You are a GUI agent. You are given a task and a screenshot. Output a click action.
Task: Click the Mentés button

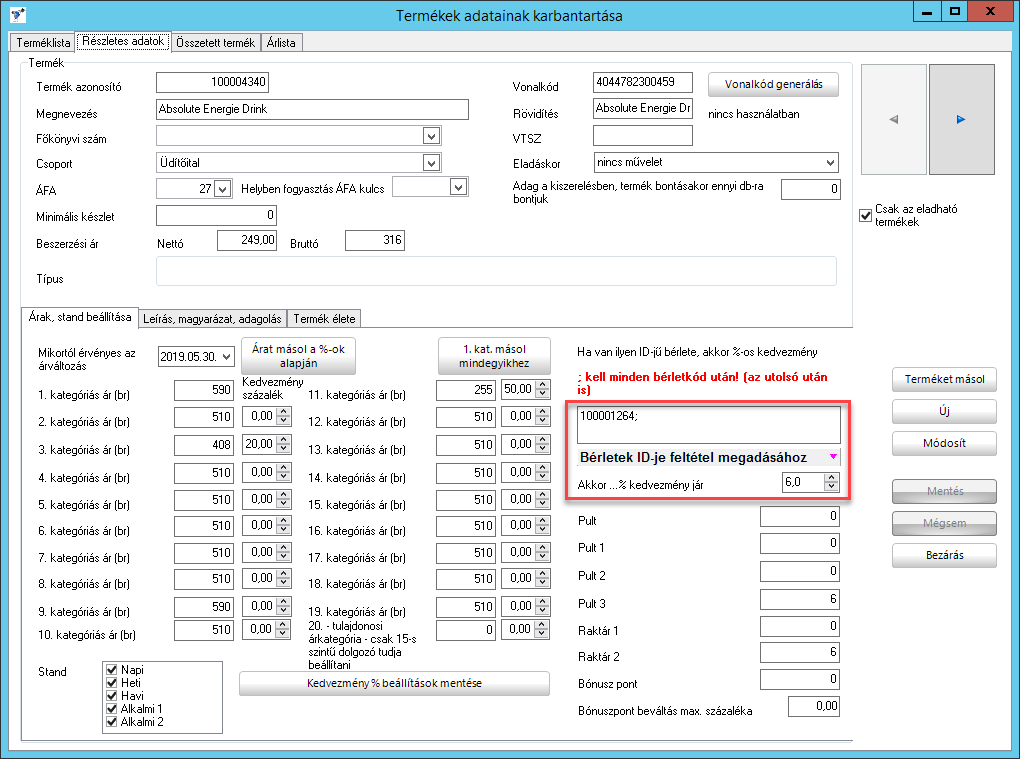(945, 492)
